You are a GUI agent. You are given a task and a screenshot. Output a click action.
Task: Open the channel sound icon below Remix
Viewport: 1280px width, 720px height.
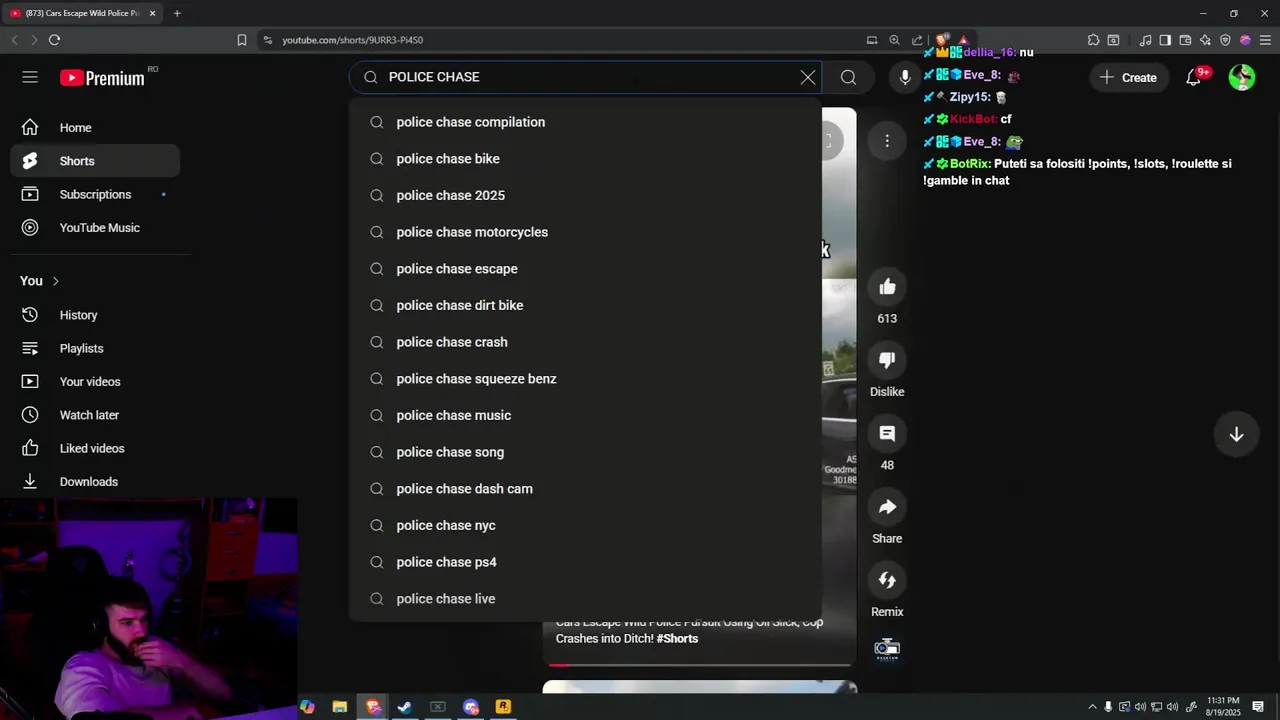[x=887, y=649]
